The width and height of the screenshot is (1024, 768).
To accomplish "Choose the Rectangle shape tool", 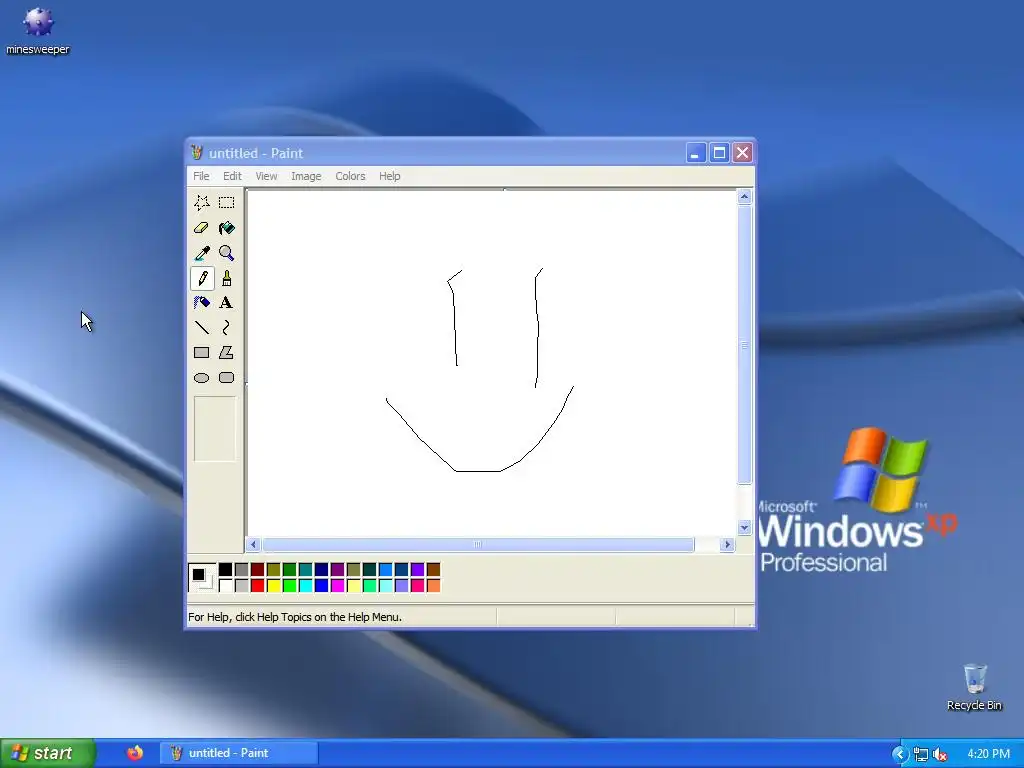I will click(202, 353).
